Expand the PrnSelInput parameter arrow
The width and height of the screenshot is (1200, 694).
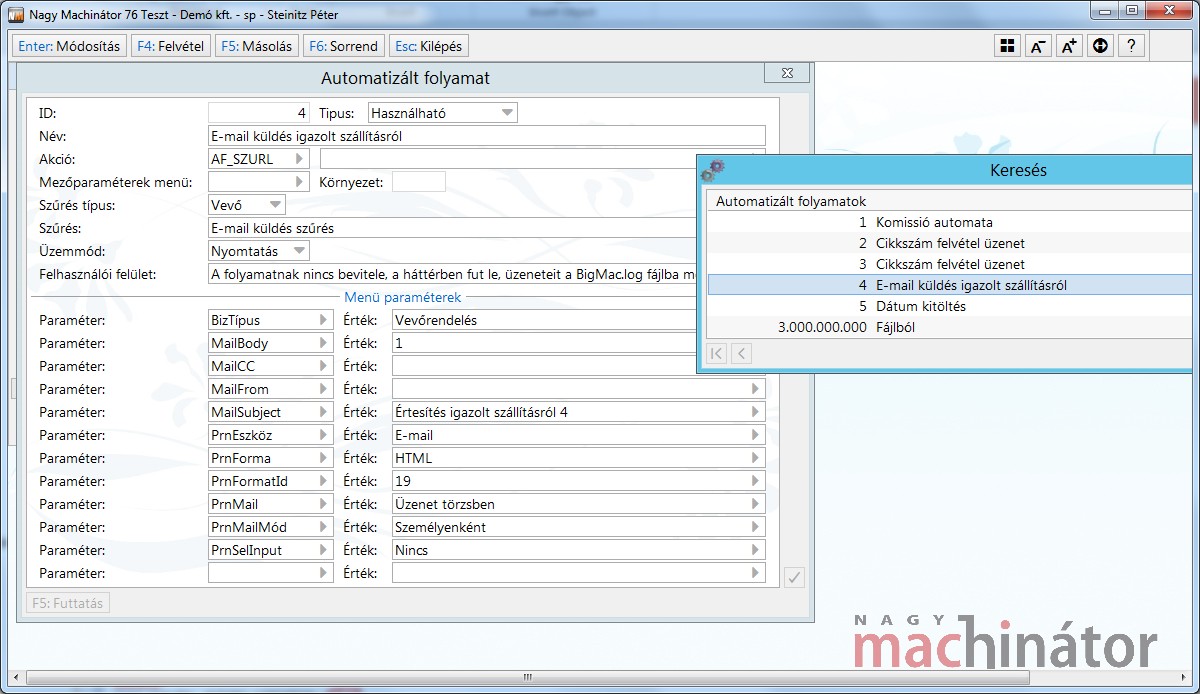pyautogui.click(x=323, y=550)
